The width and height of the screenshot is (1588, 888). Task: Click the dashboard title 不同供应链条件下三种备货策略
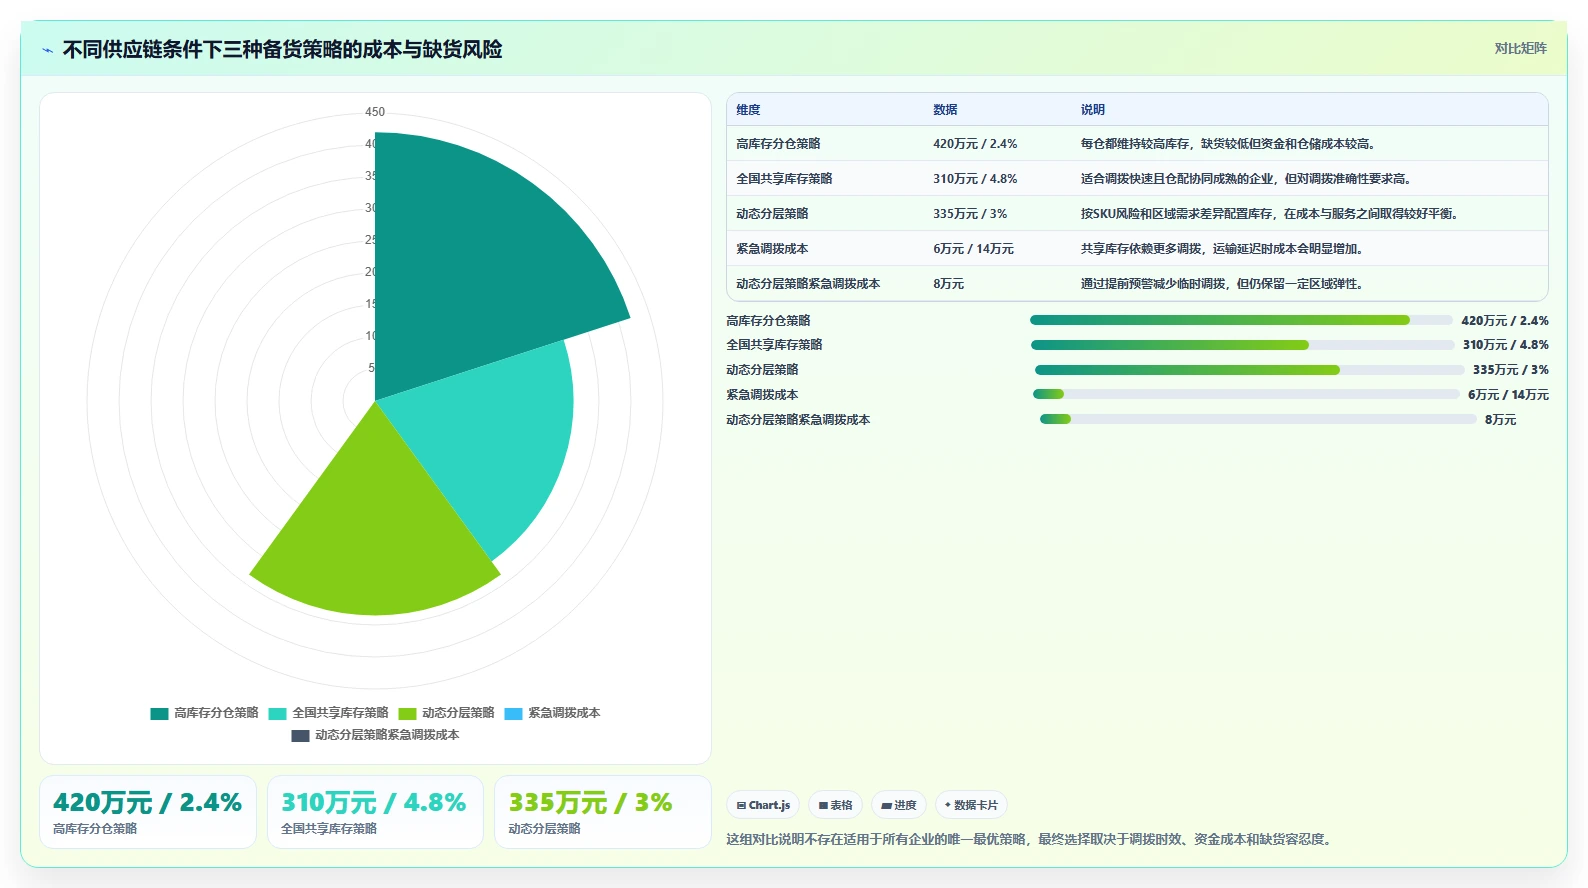pos(282,49)
